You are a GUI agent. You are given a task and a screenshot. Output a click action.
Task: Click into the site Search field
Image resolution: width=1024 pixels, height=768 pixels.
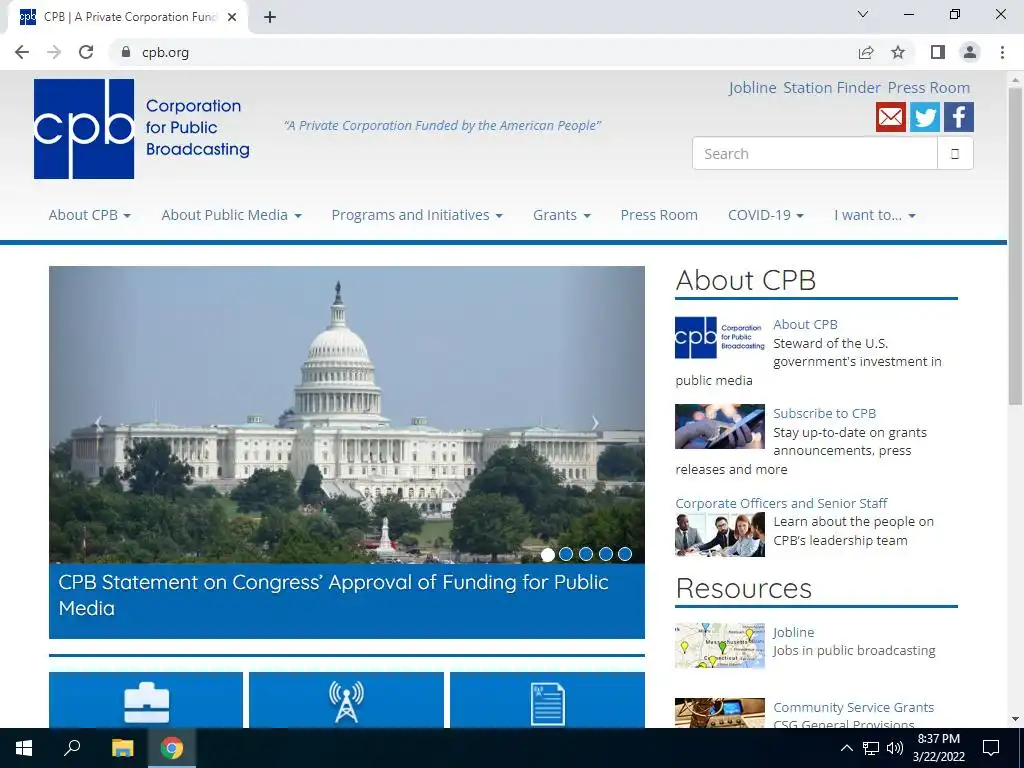click(x=815, y=153)
